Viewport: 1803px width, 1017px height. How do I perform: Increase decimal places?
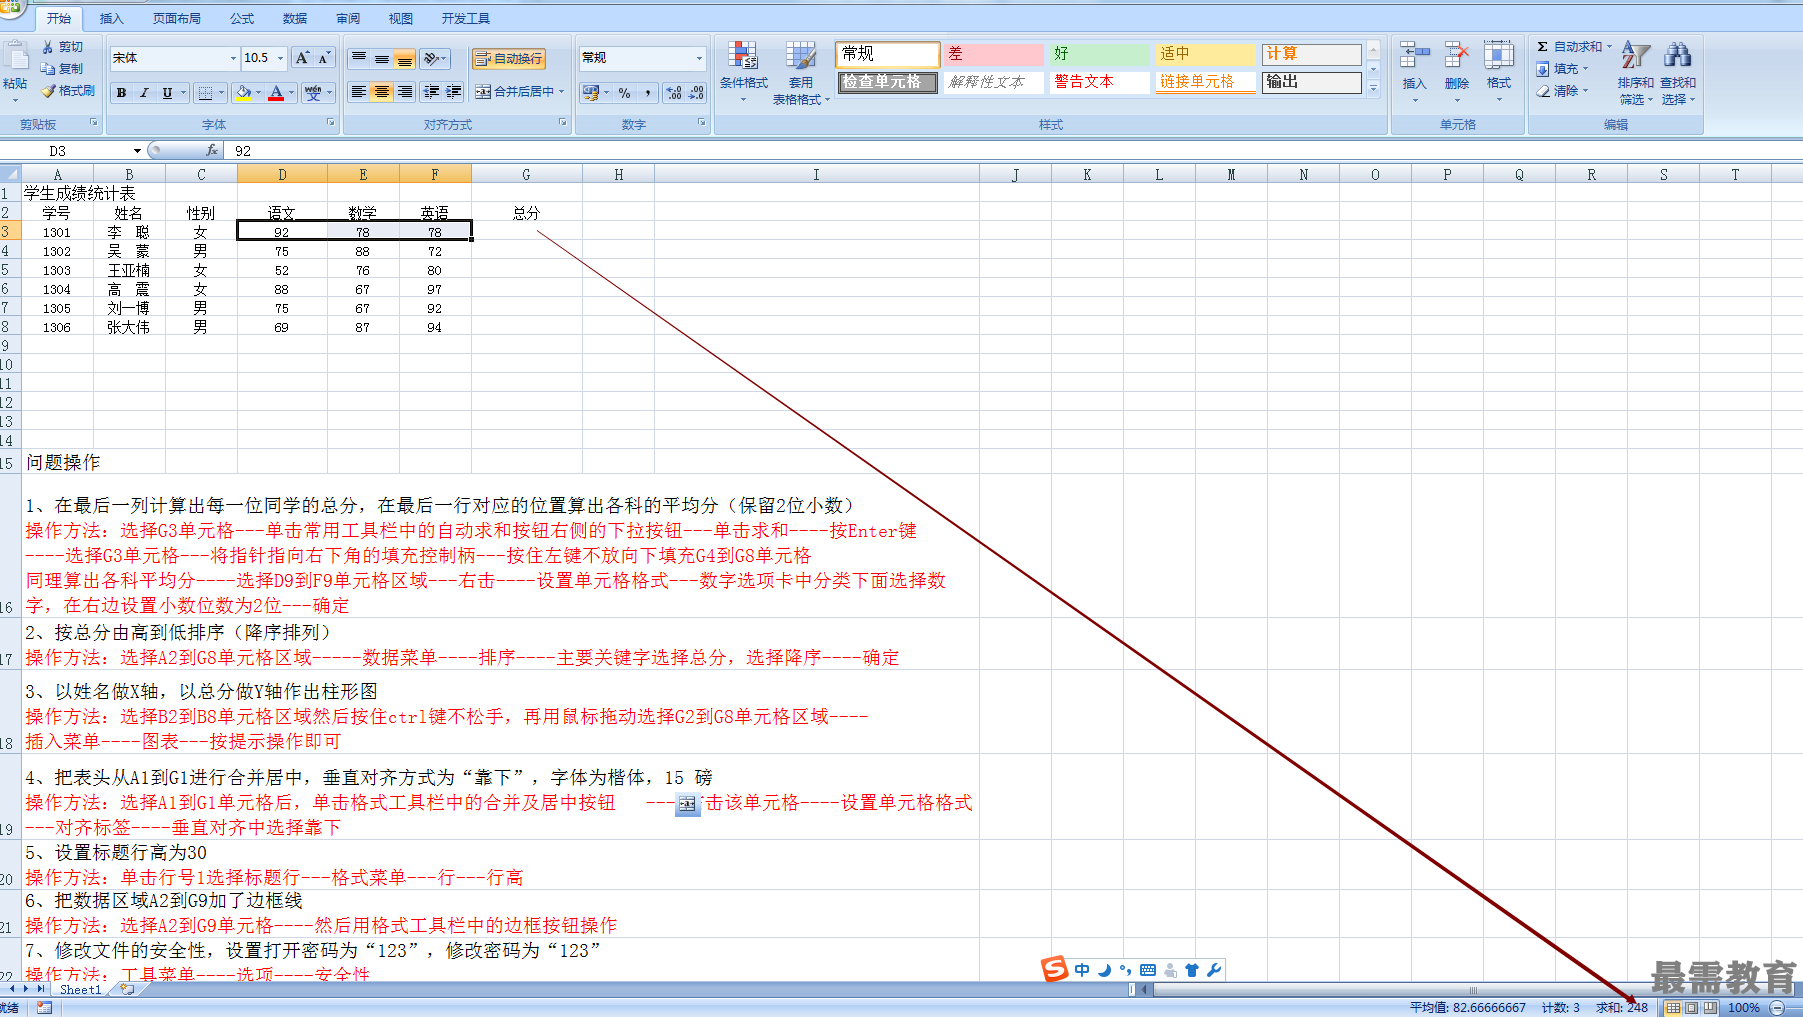675,93
